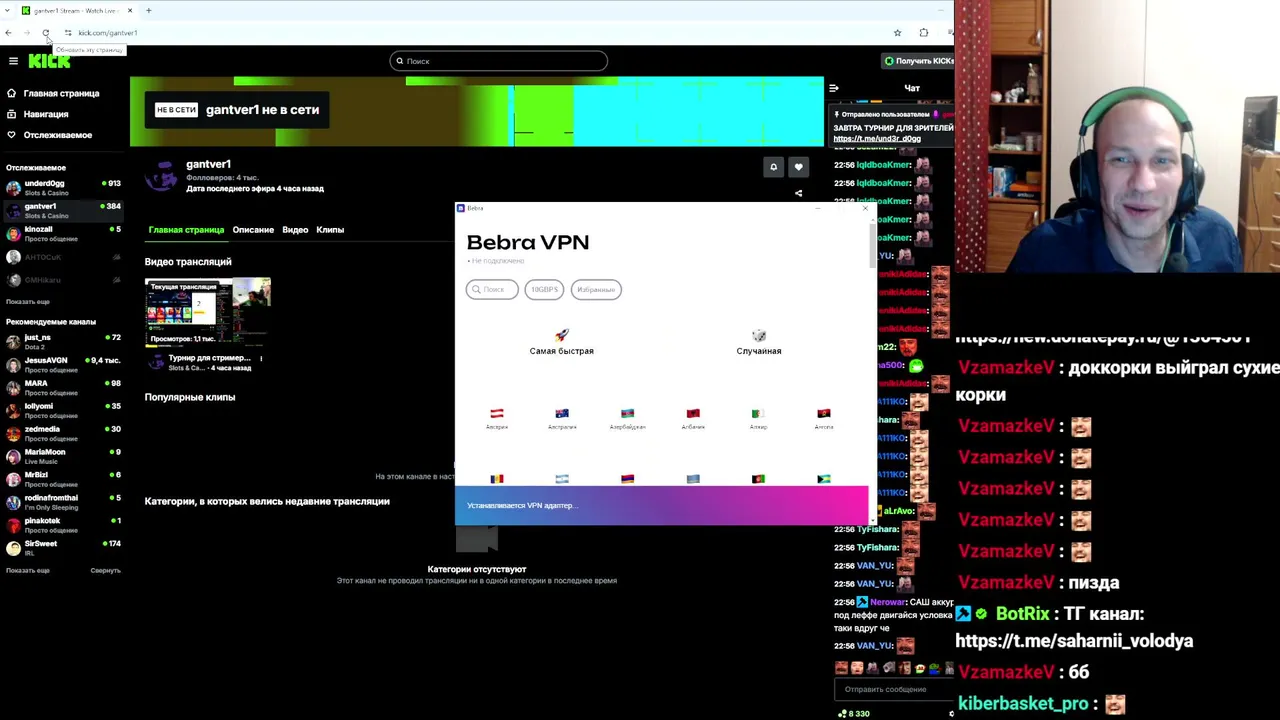The height and width of the screenshot is (720, 1280).
Task: Switch to the Главная страница channel tab
Action: click(186, 230)
